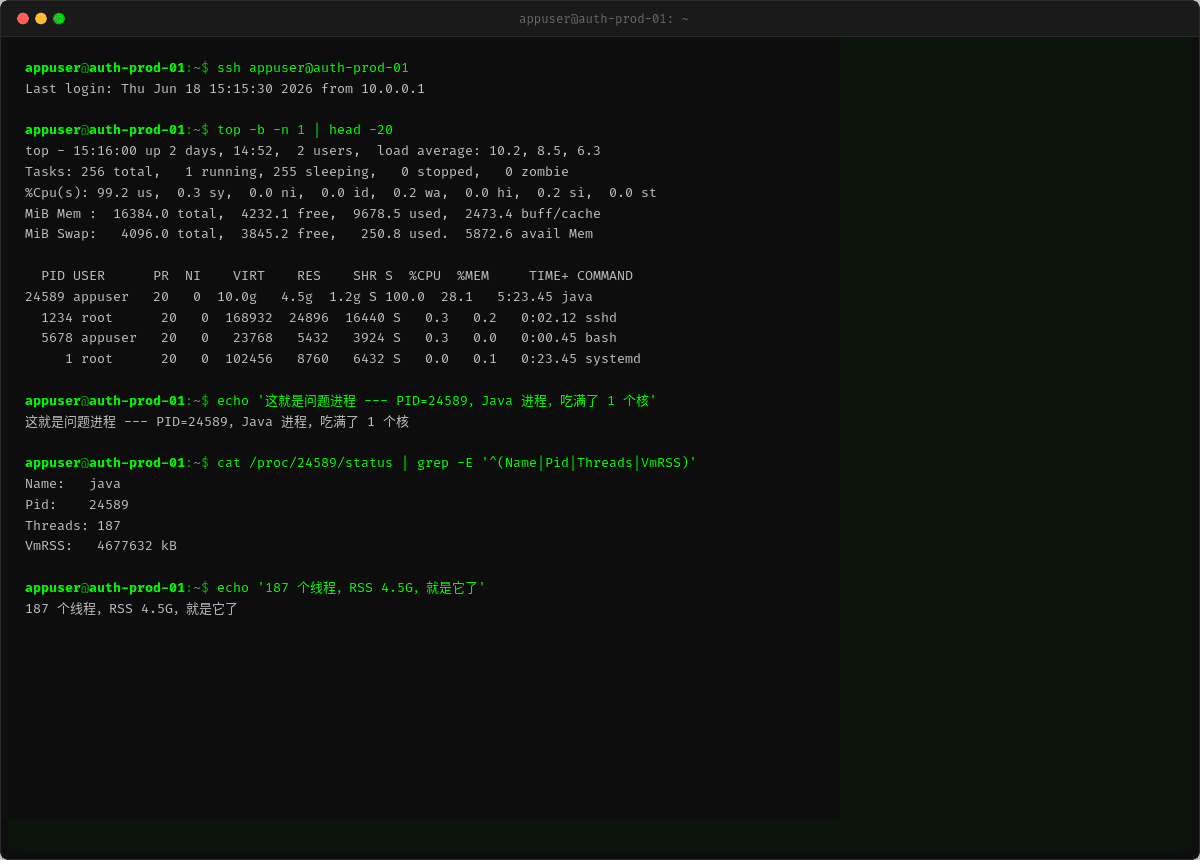Select the Pid: 24589 line
Viewport: 1200px width, 860px height.
(x=77, y=505)
